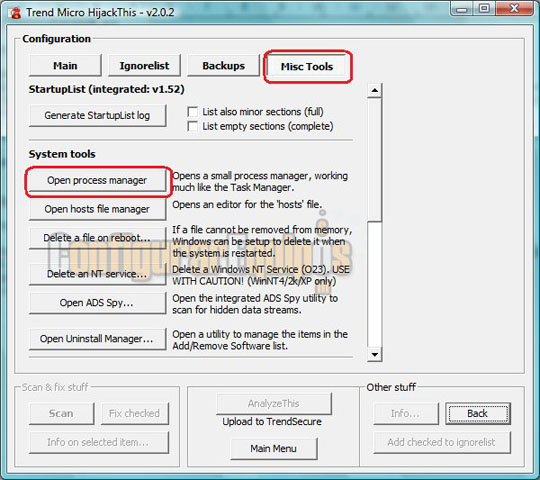Click the HijackThis app icon in title bar

point(15,13)
